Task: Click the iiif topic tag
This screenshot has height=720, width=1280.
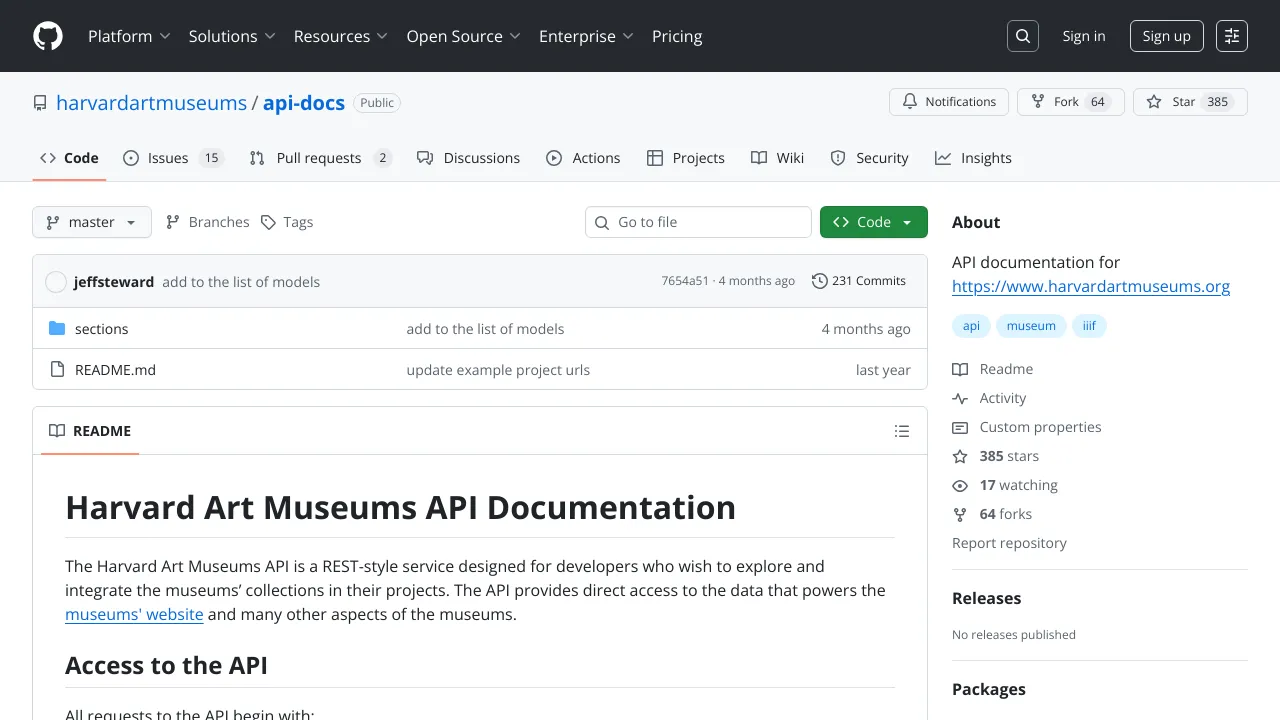Action: coord(1090,326)
